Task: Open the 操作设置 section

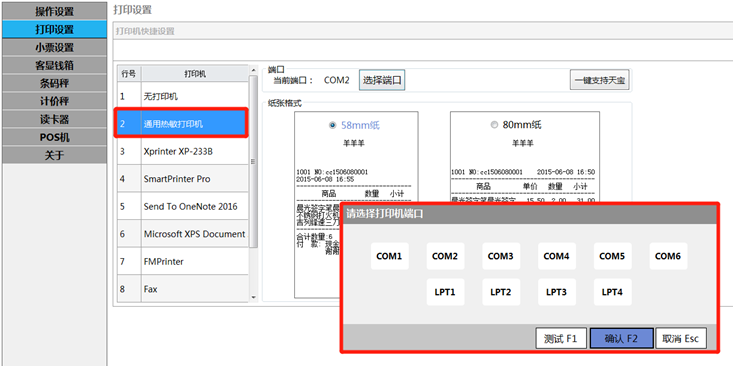Action: pos(54,11)
